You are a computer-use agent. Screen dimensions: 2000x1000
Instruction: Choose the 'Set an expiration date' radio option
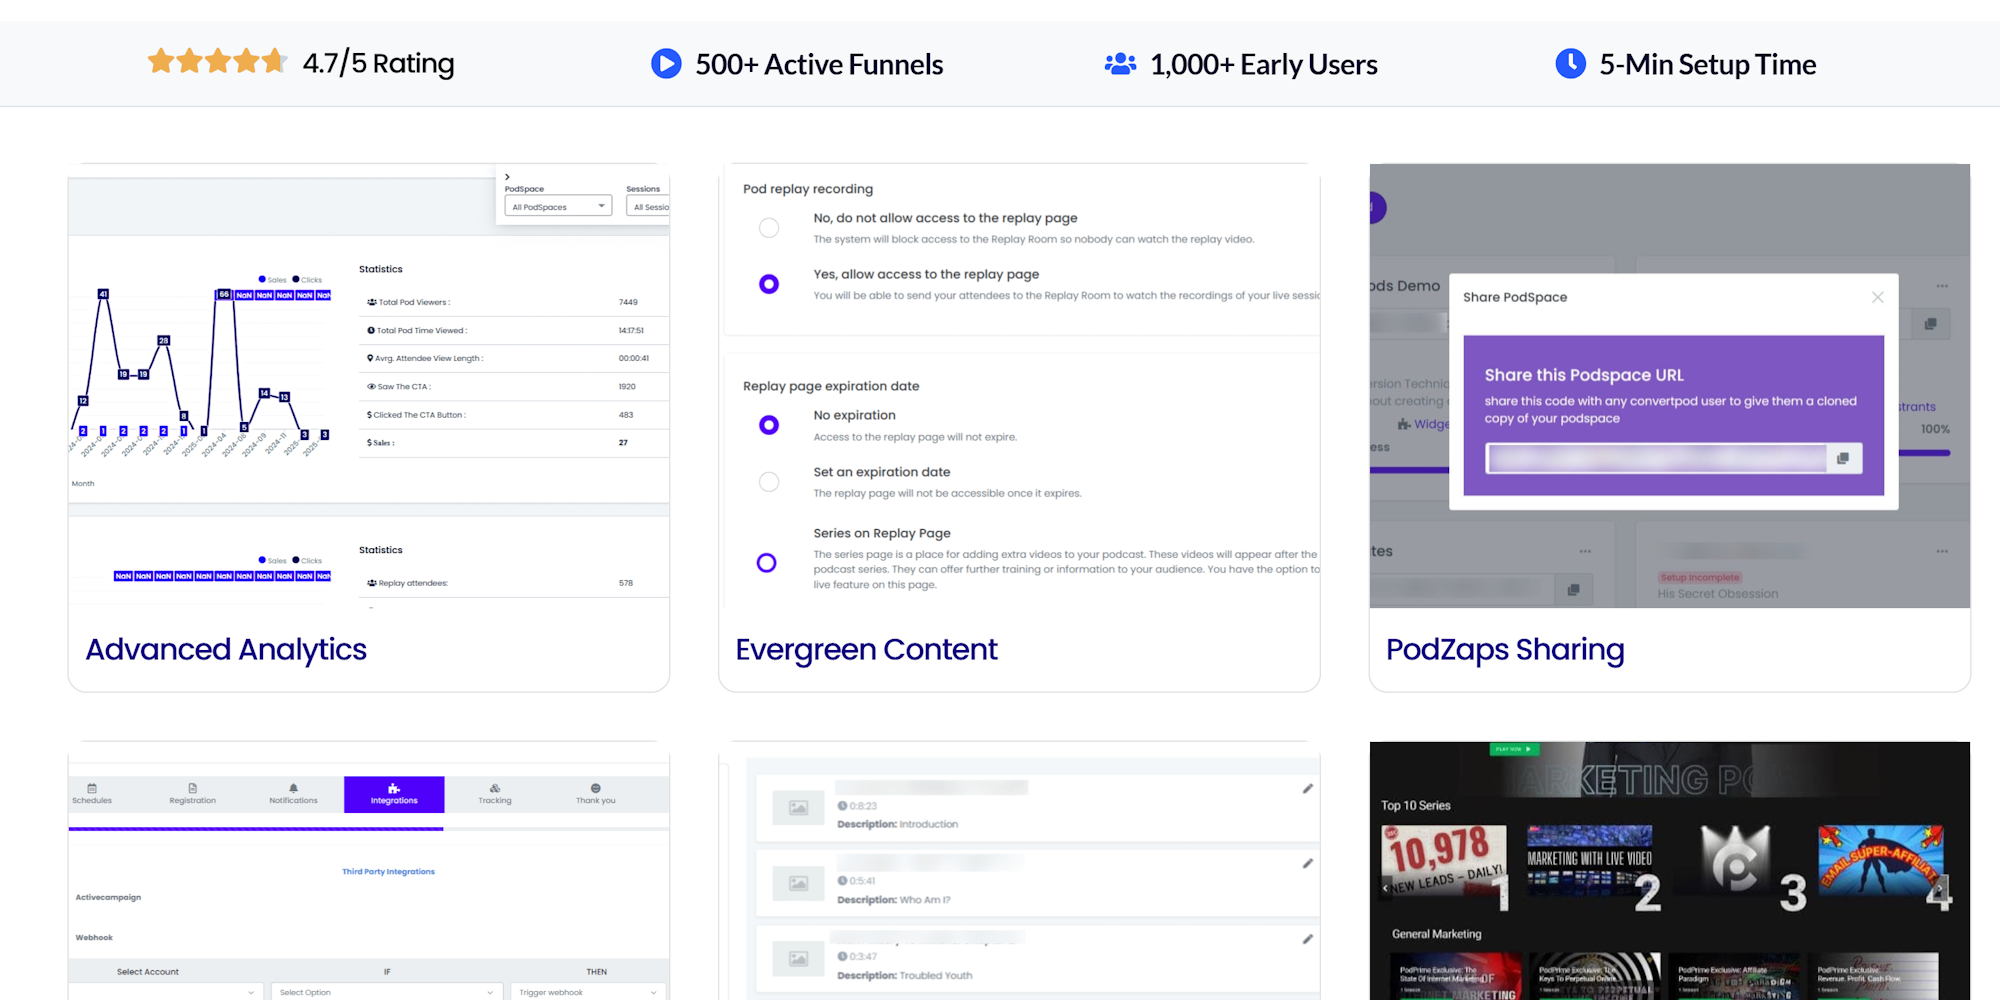point(769,482)
